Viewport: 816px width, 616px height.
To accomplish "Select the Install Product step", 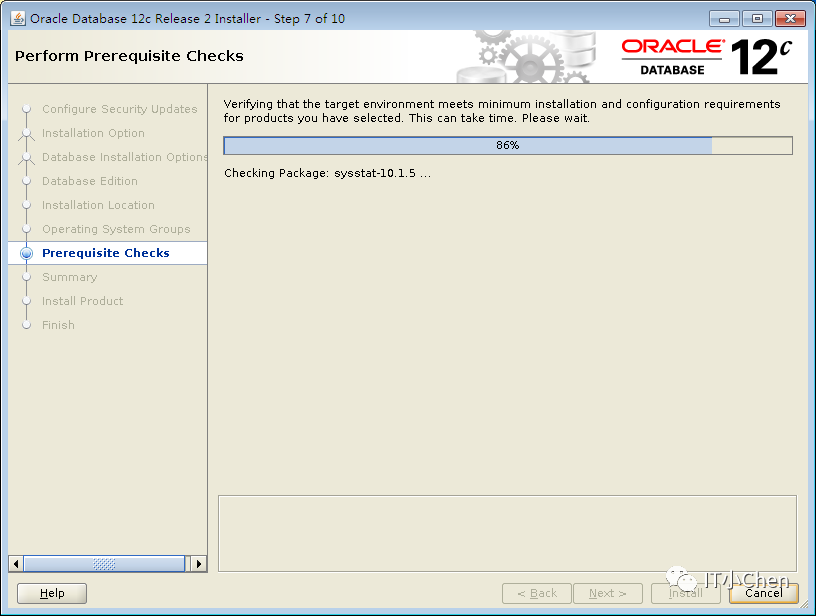I will 83,301.
